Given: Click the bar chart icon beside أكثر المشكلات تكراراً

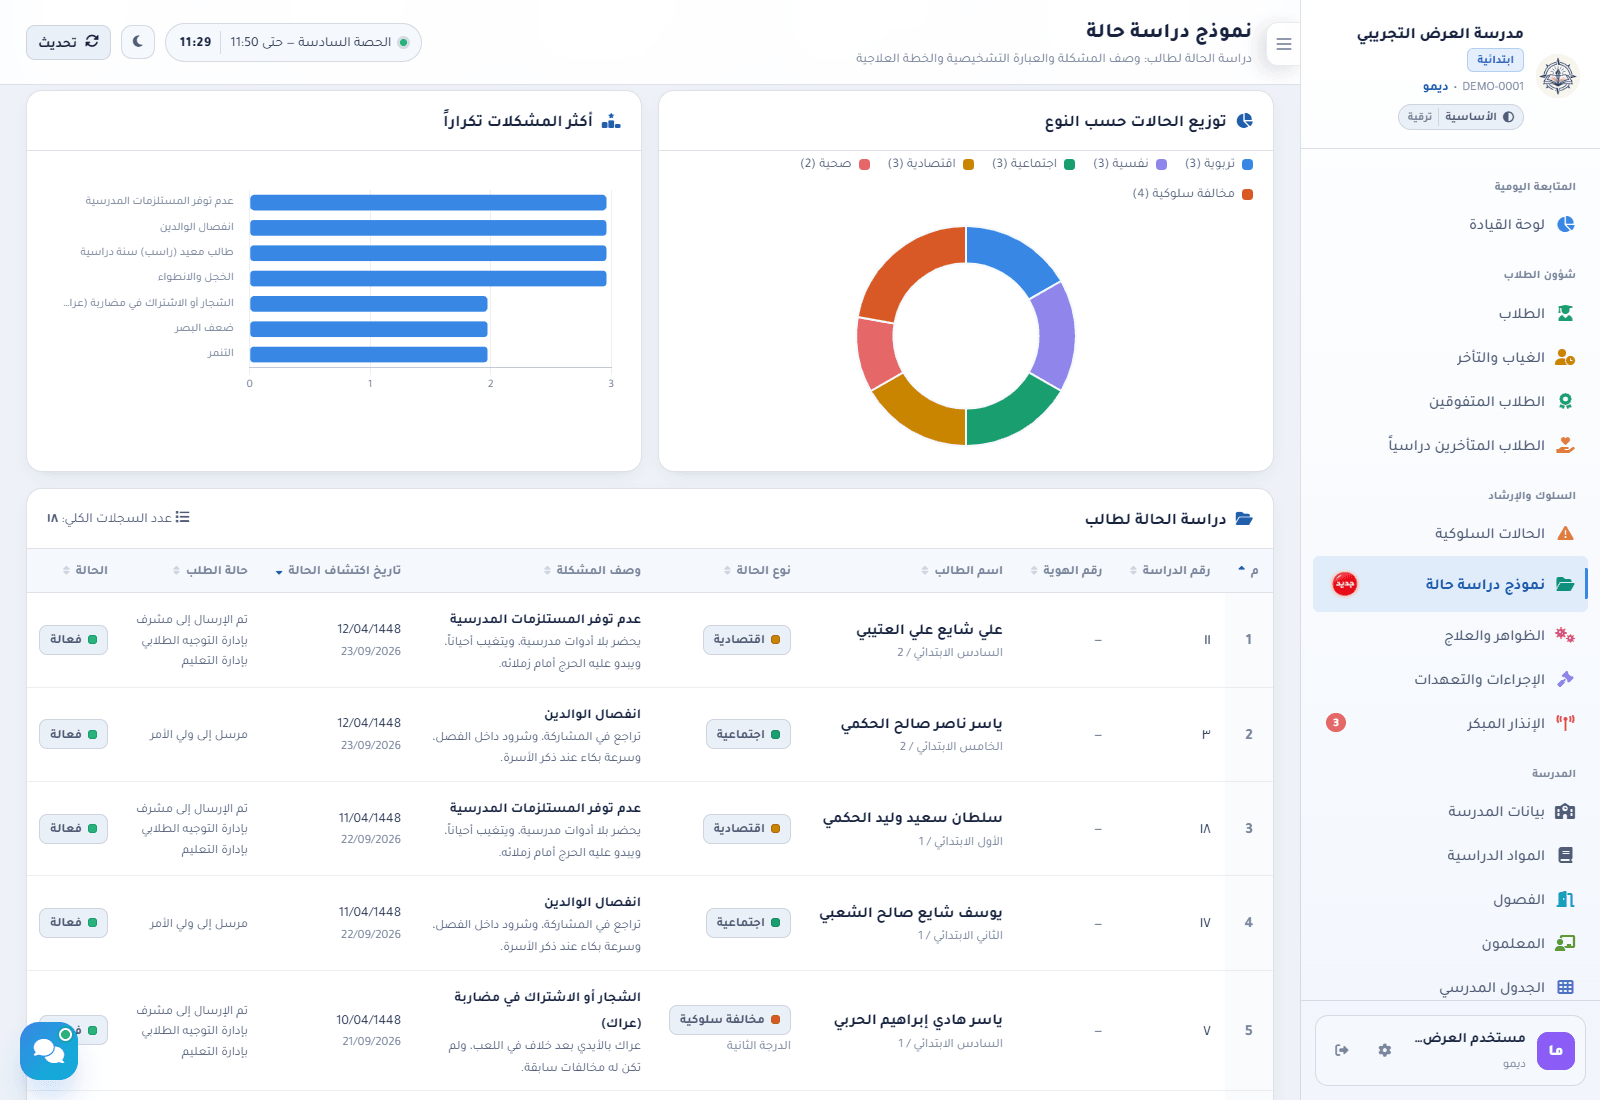Looking at the screenshot, I should click(x=612, y=120).
